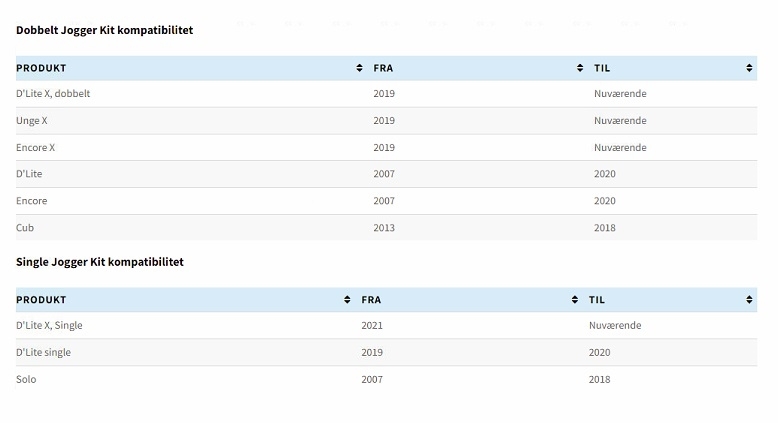
Task: Sort Dobbelt Jogger table by Fra arrows
Action: pos(580,68)
